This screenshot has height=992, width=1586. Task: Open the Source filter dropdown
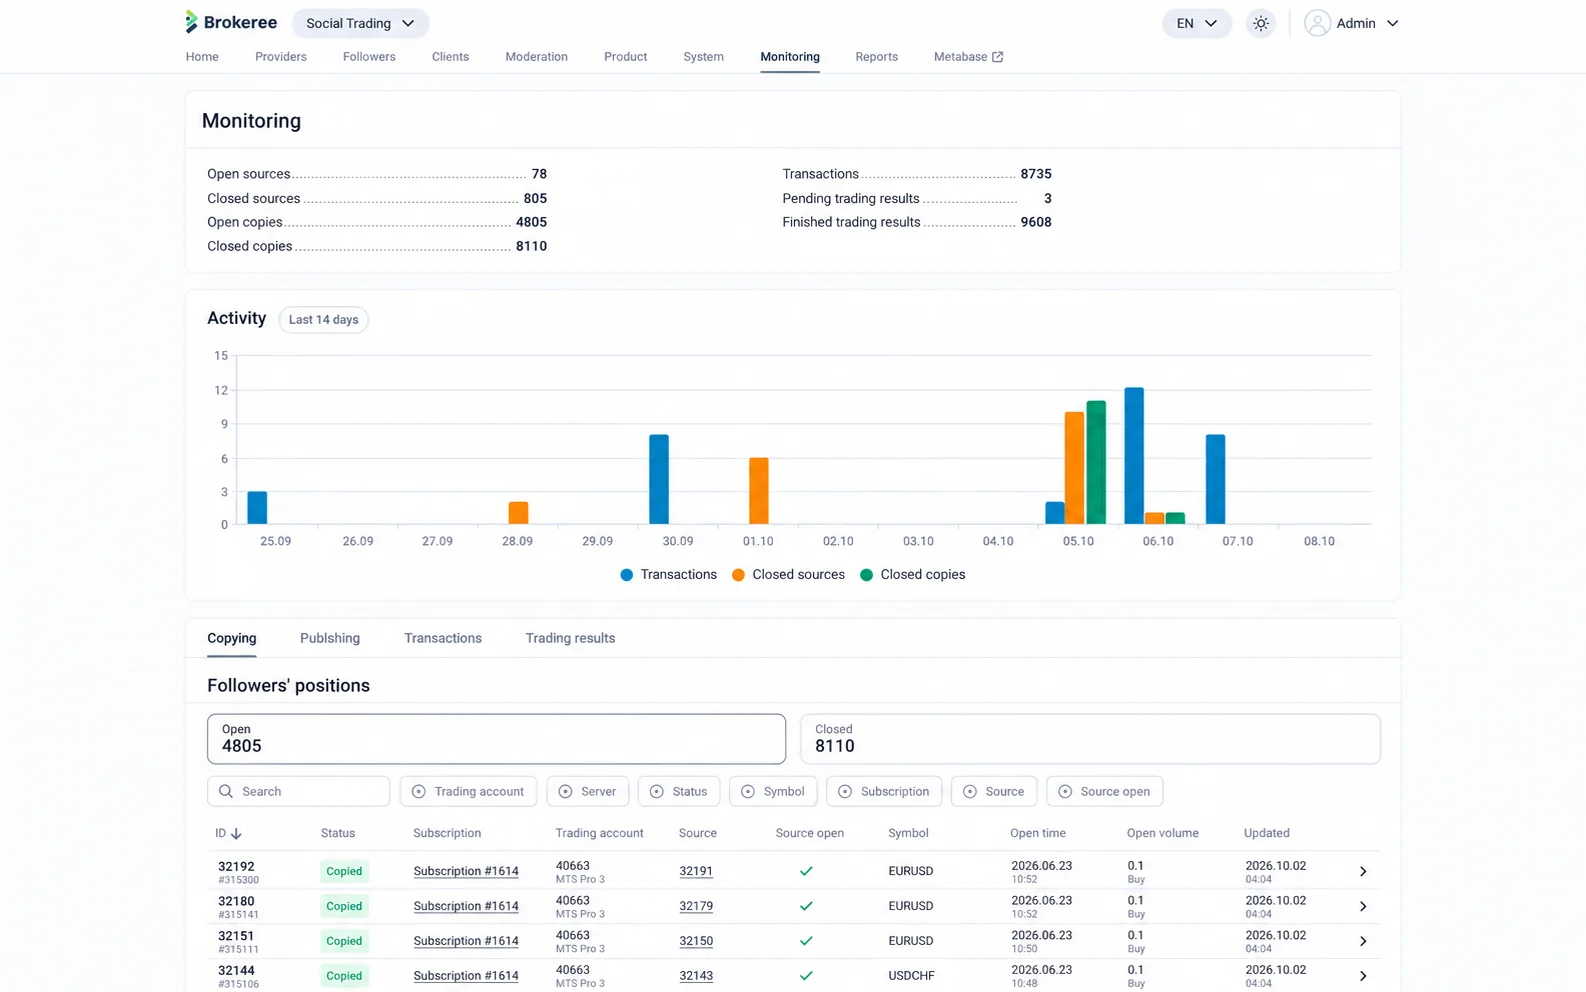coord(994,791)
